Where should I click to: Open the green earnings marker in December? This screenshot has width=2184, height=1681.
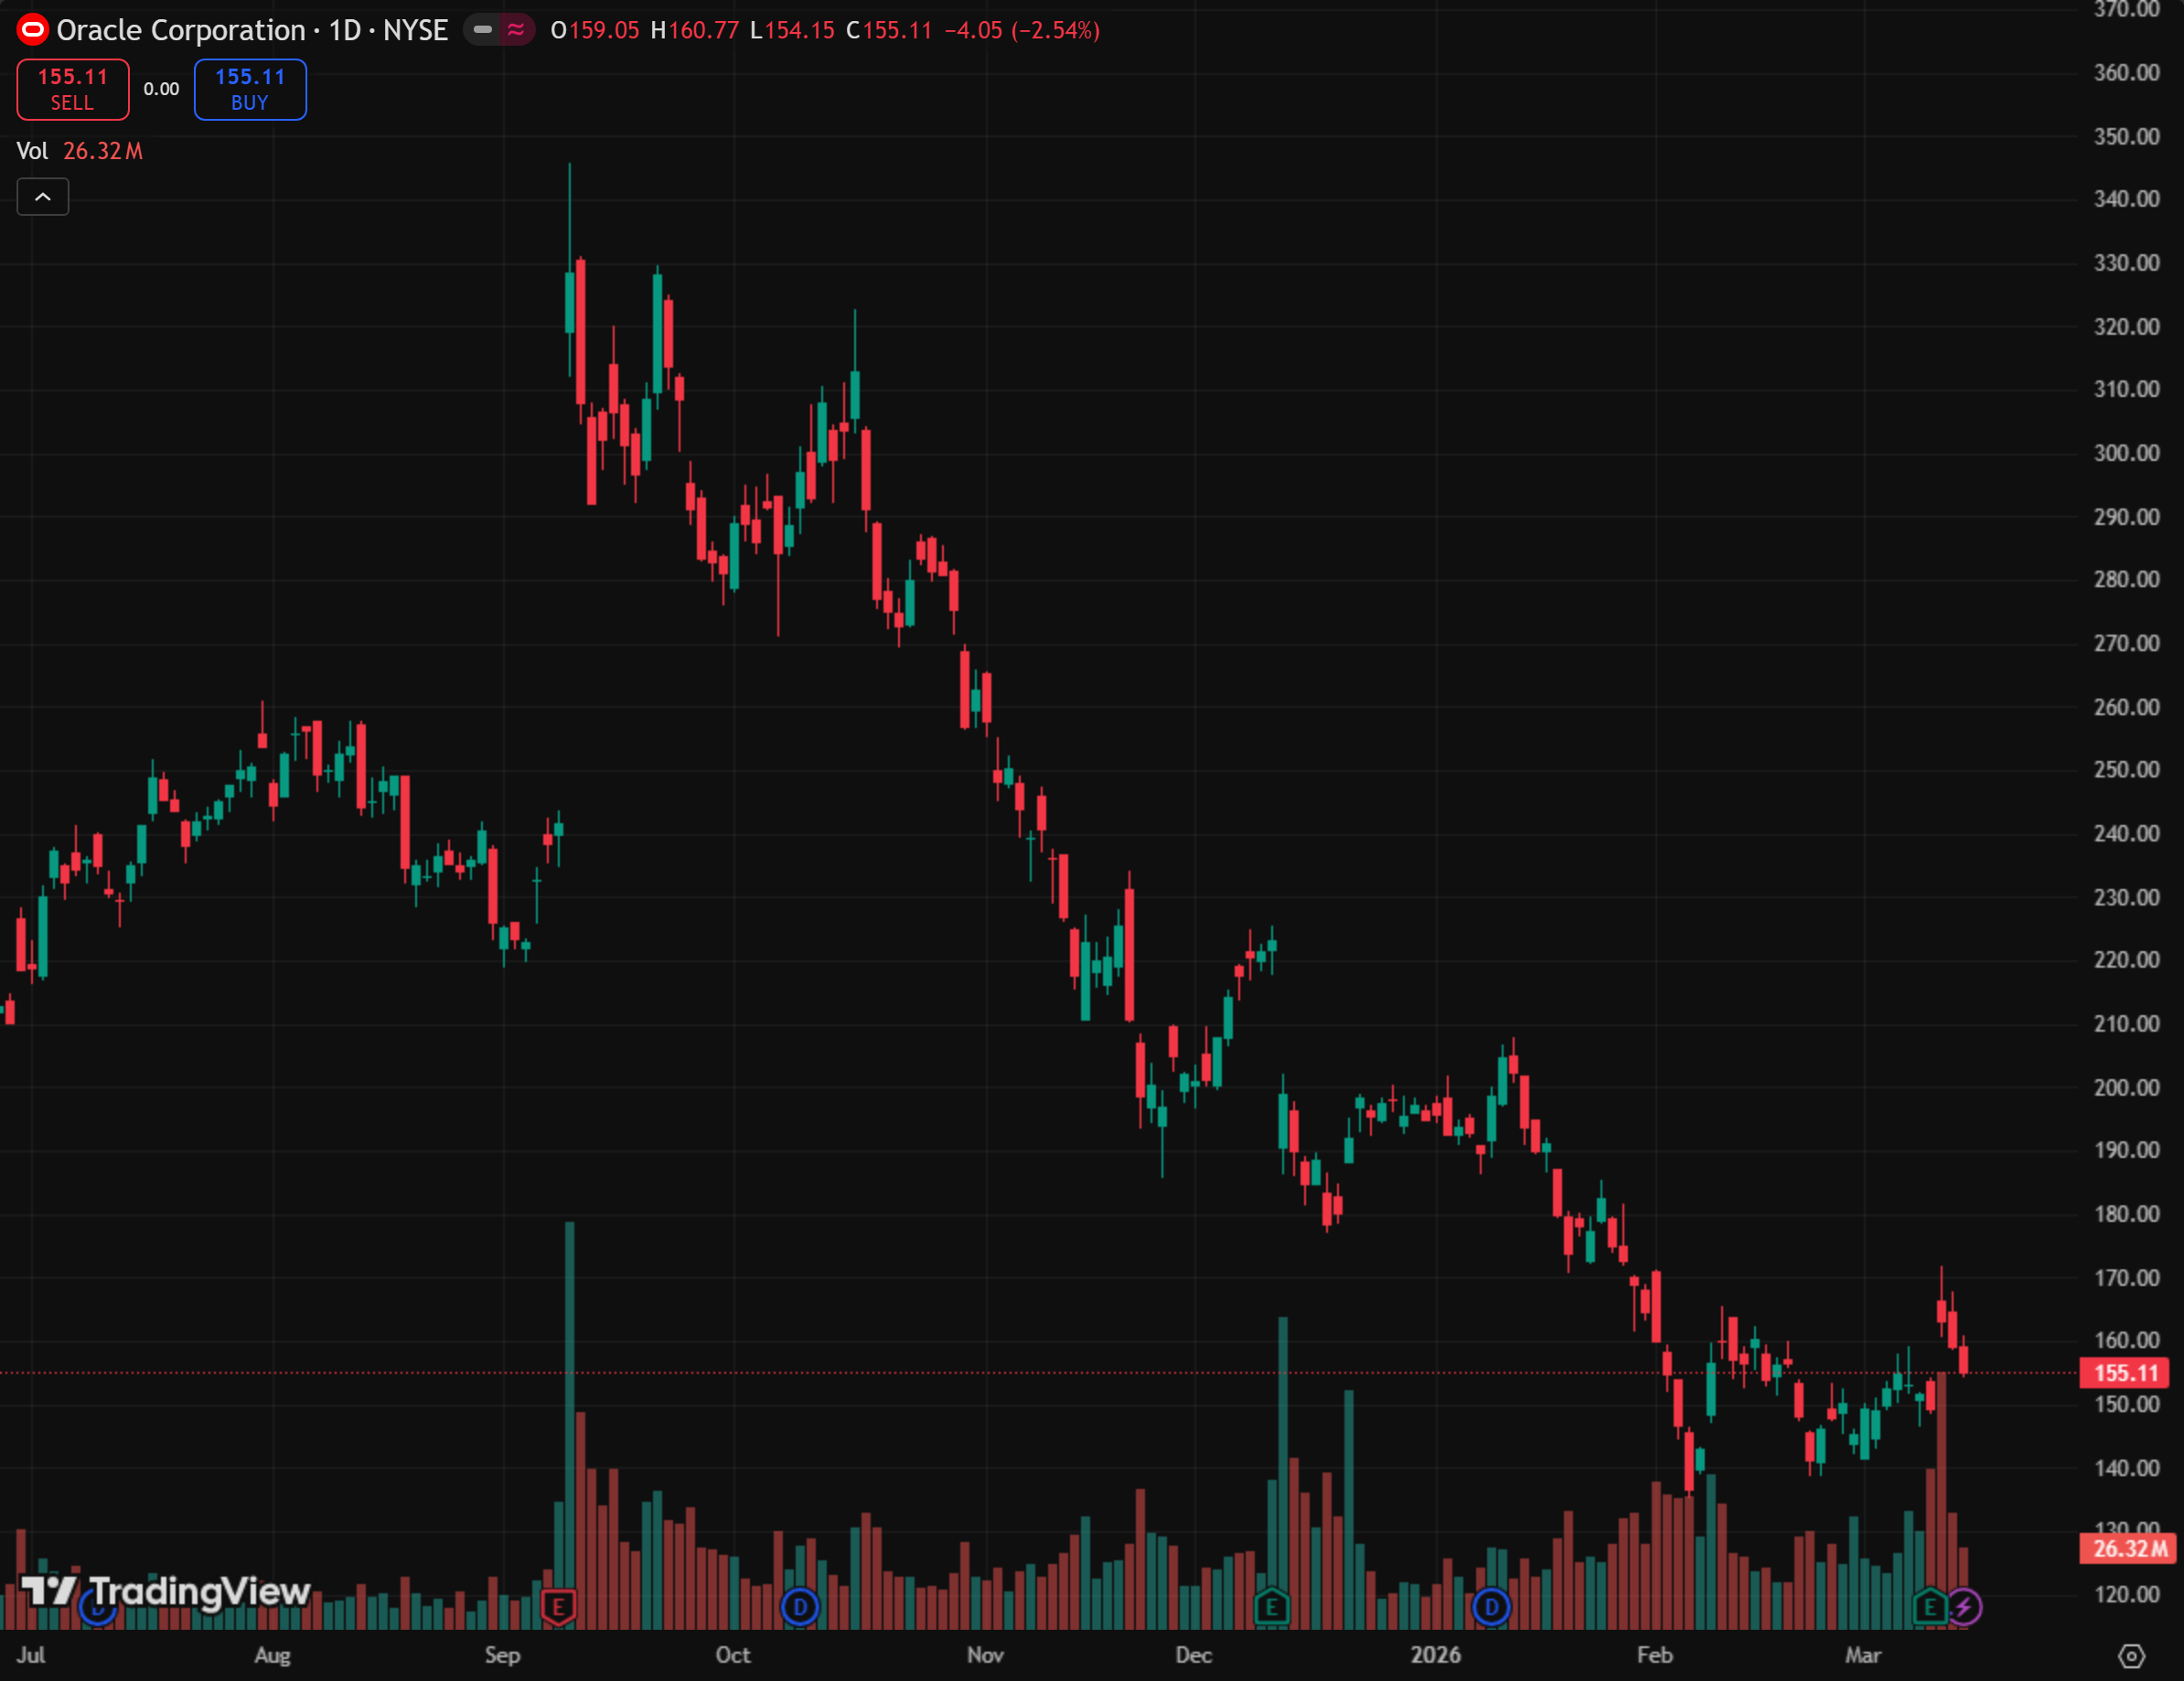1272,1607
